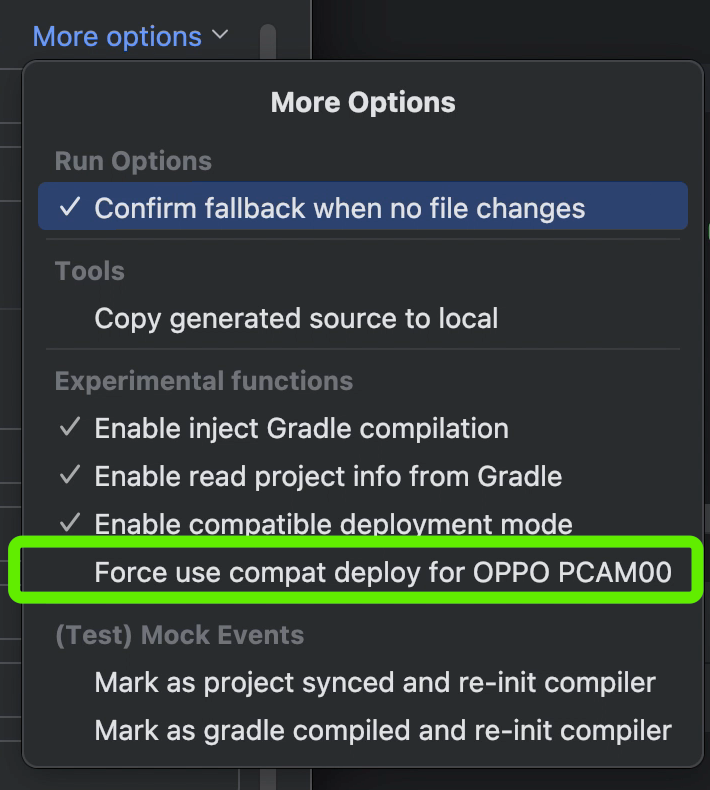Click checkmark icon next to inject Gradle compilation

click(x=70, y=427)
